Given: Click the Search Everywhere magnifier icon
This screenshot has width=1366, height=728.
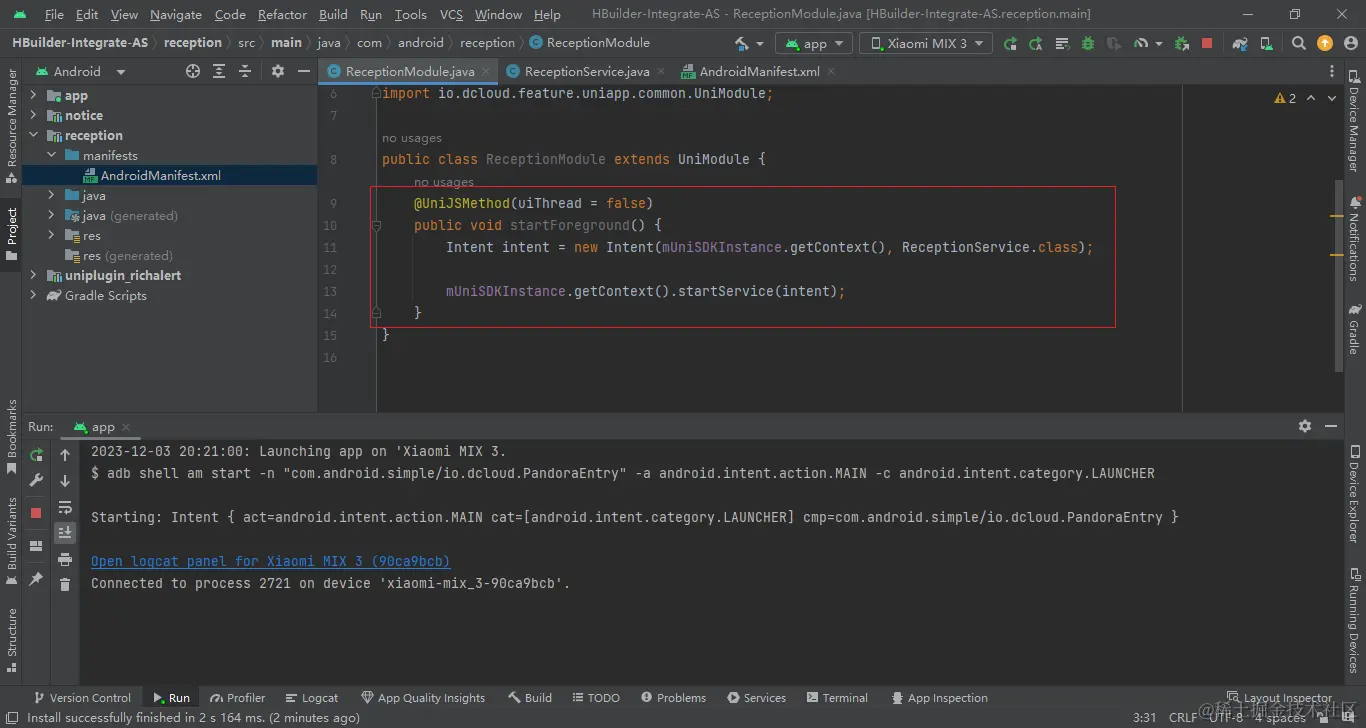Looking at the screenshot, I should 1299,43.
